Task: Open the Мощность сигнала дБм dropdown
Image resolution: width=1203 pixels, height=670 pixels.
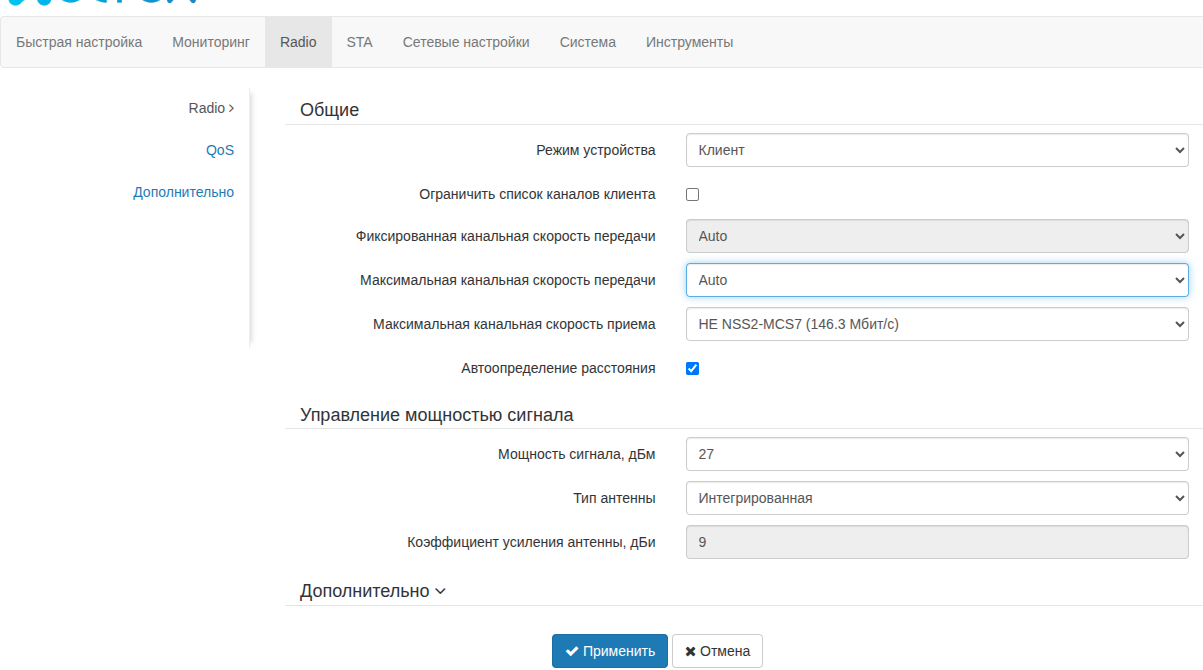Action: pos(936,454)
